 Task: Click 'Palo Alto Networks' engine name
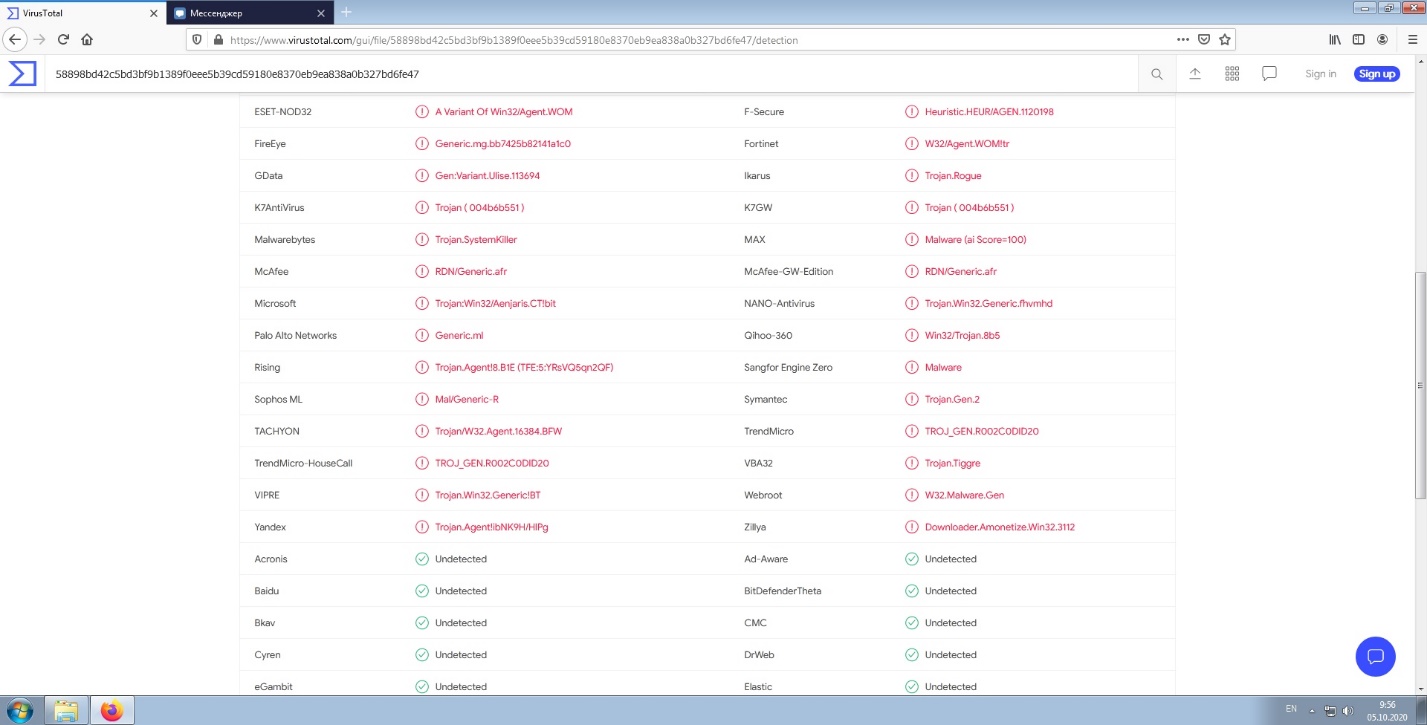coord(296,336)
